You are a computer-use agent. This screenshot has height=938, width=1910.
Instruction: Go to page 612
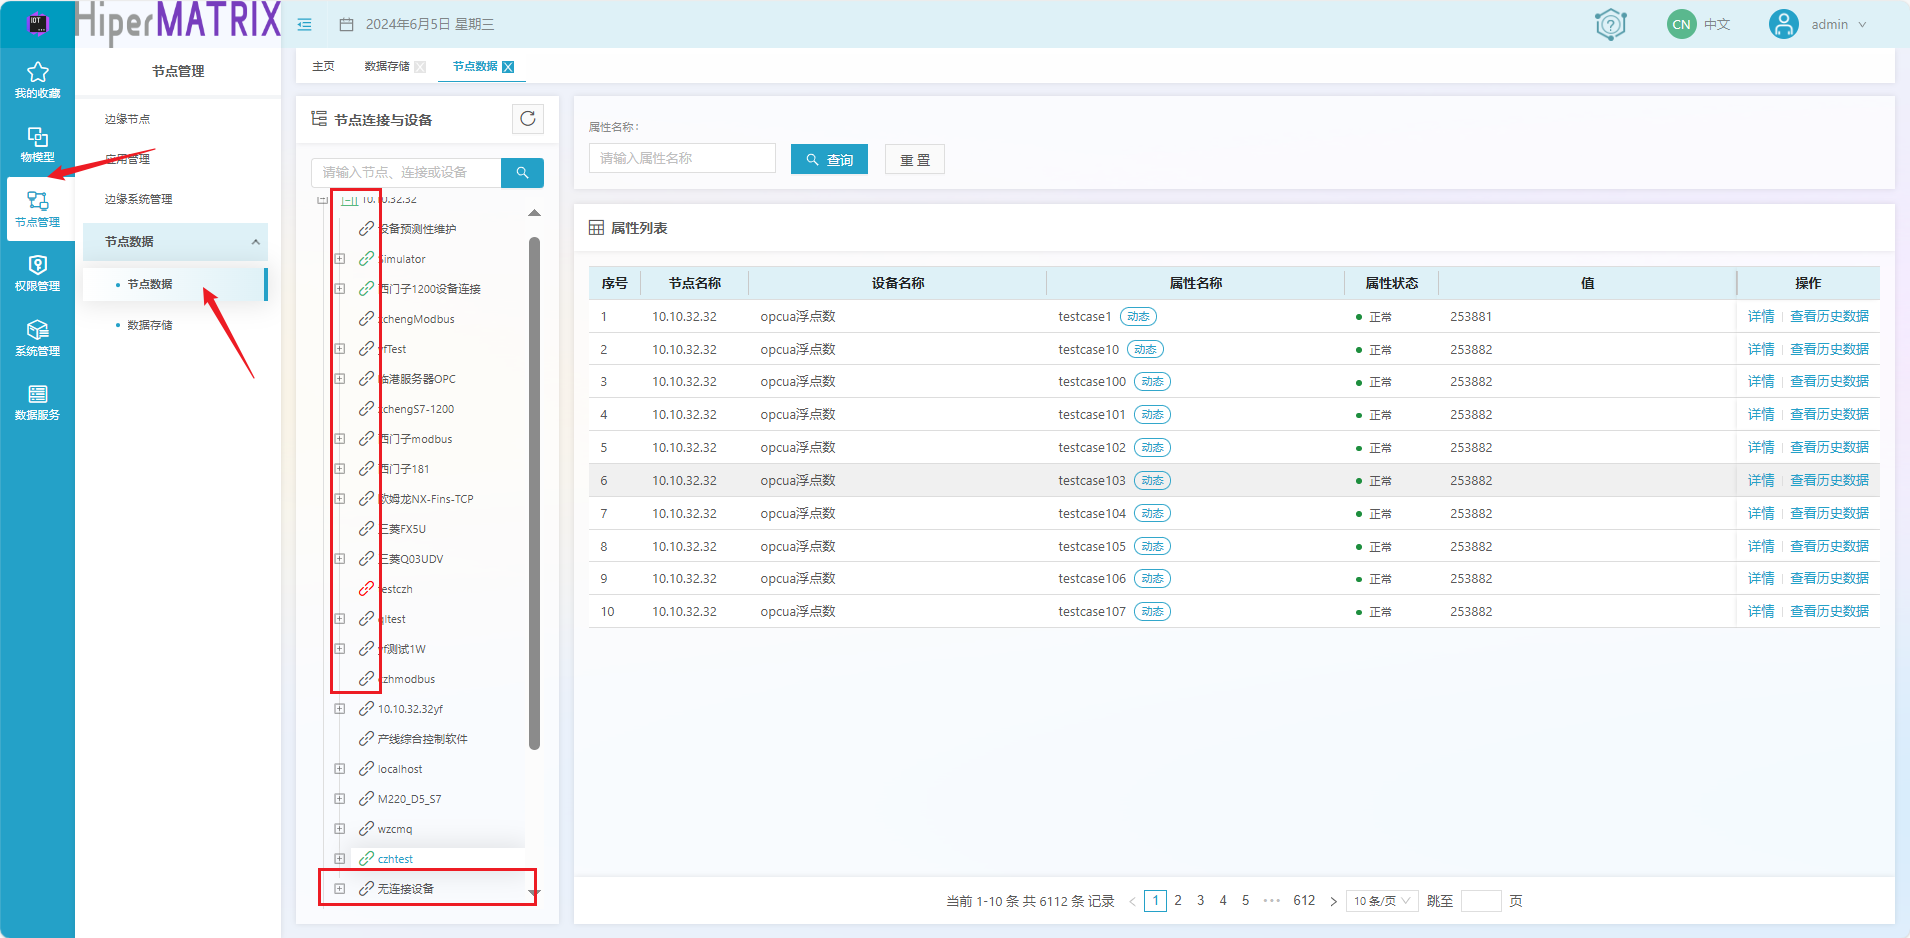pos(1304,901)
